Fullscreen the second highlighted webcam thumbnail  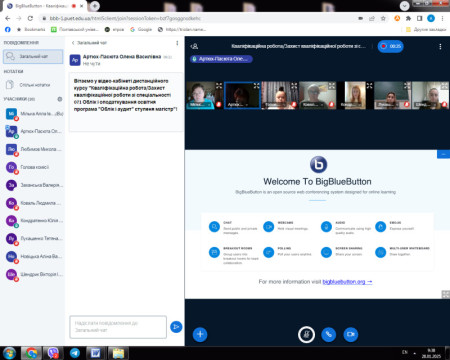(256, 86)
